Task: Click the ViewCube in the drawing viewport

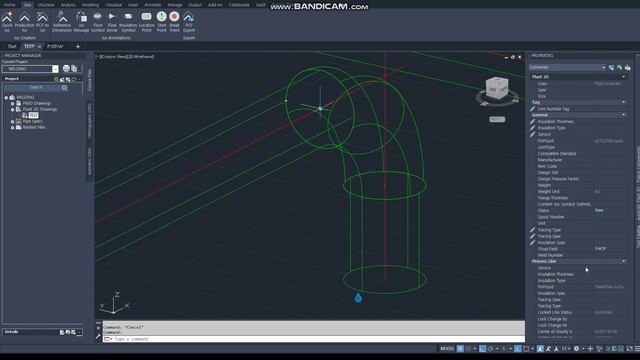Action: coord(497,88)
